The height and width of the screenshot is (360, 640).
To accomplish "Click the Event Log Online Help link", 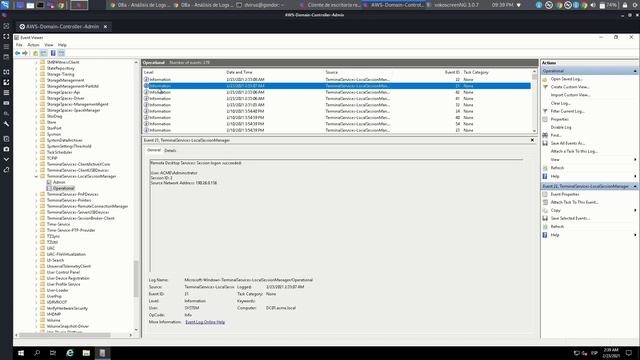I will point(205,322).
